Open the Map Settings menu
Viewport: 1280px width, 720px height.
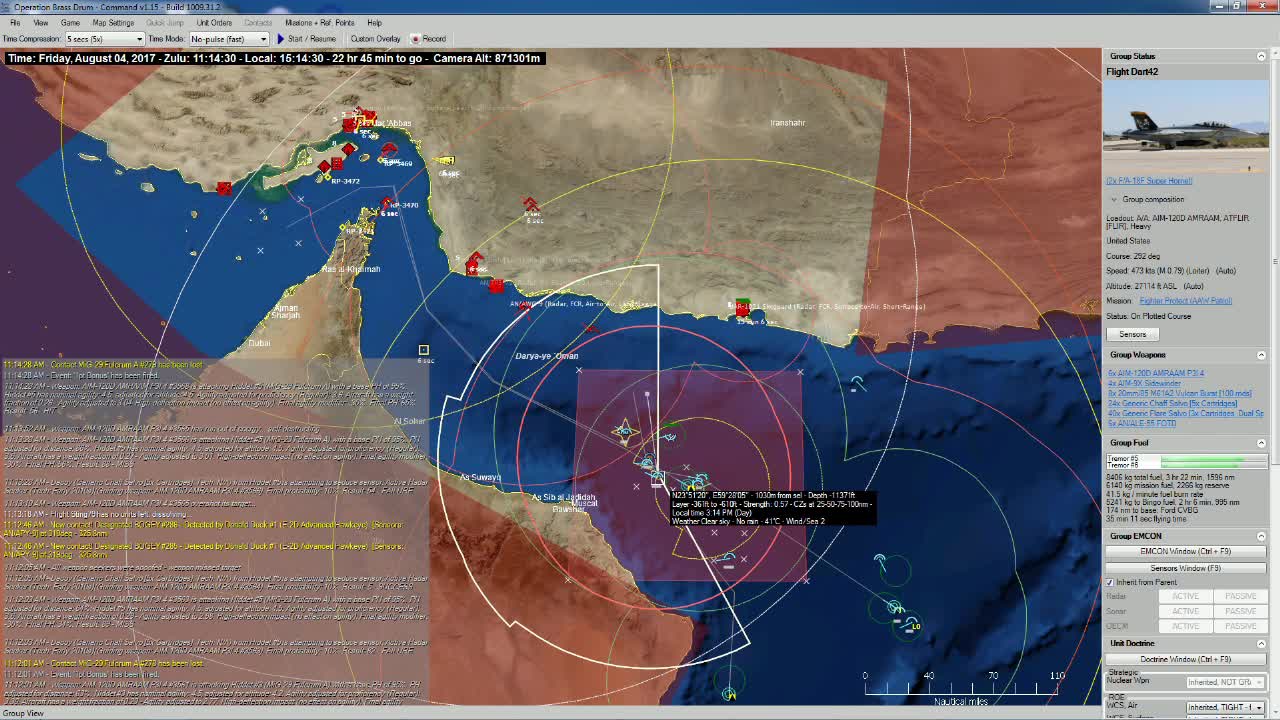pyautogui.click(x=113, y=22)
